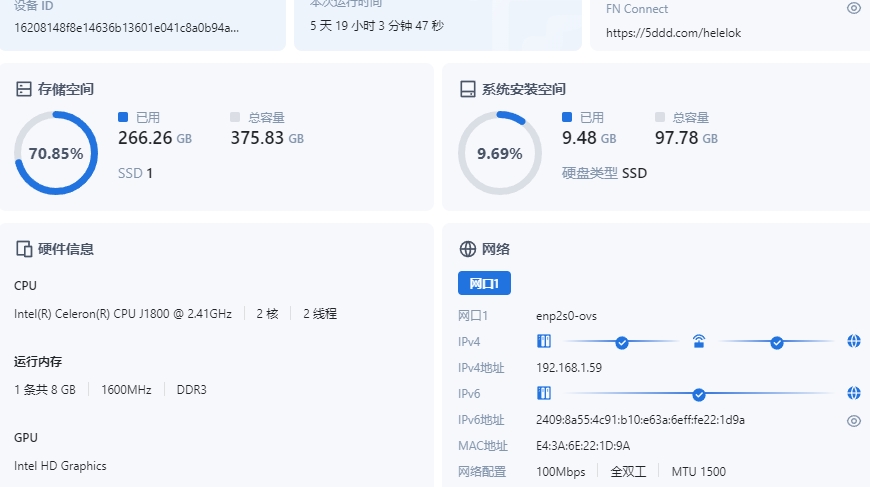The width and height of the screenshot is (870, 487).
Task: Click the 266.26 GB used value
Action: coord(155,138)
